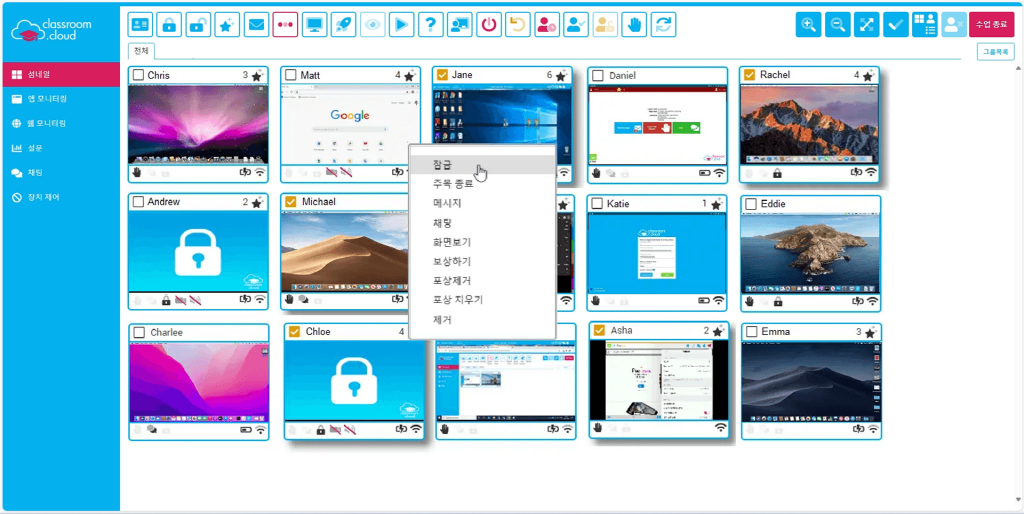Viewport: 1024px width, 514px height.
Task: Select 잠금 in the context menu
Action: click(442, 165)
